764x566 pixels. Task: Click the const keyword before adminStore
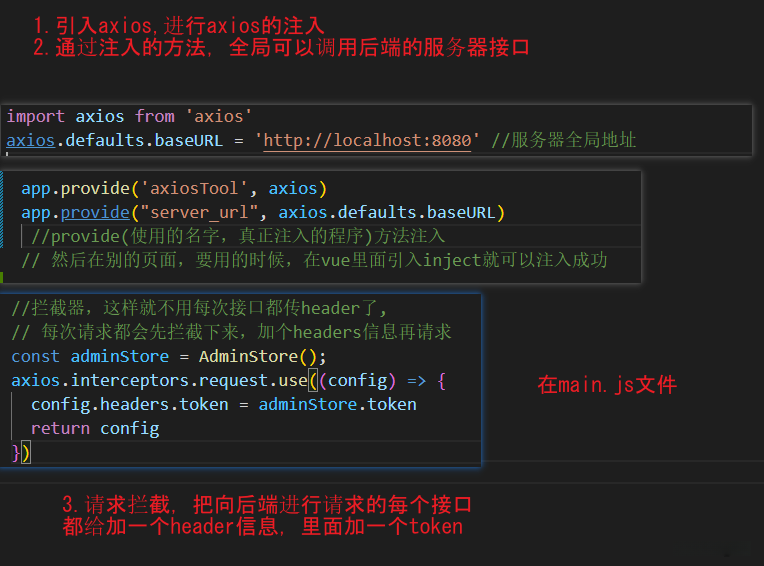click(36, 356)
